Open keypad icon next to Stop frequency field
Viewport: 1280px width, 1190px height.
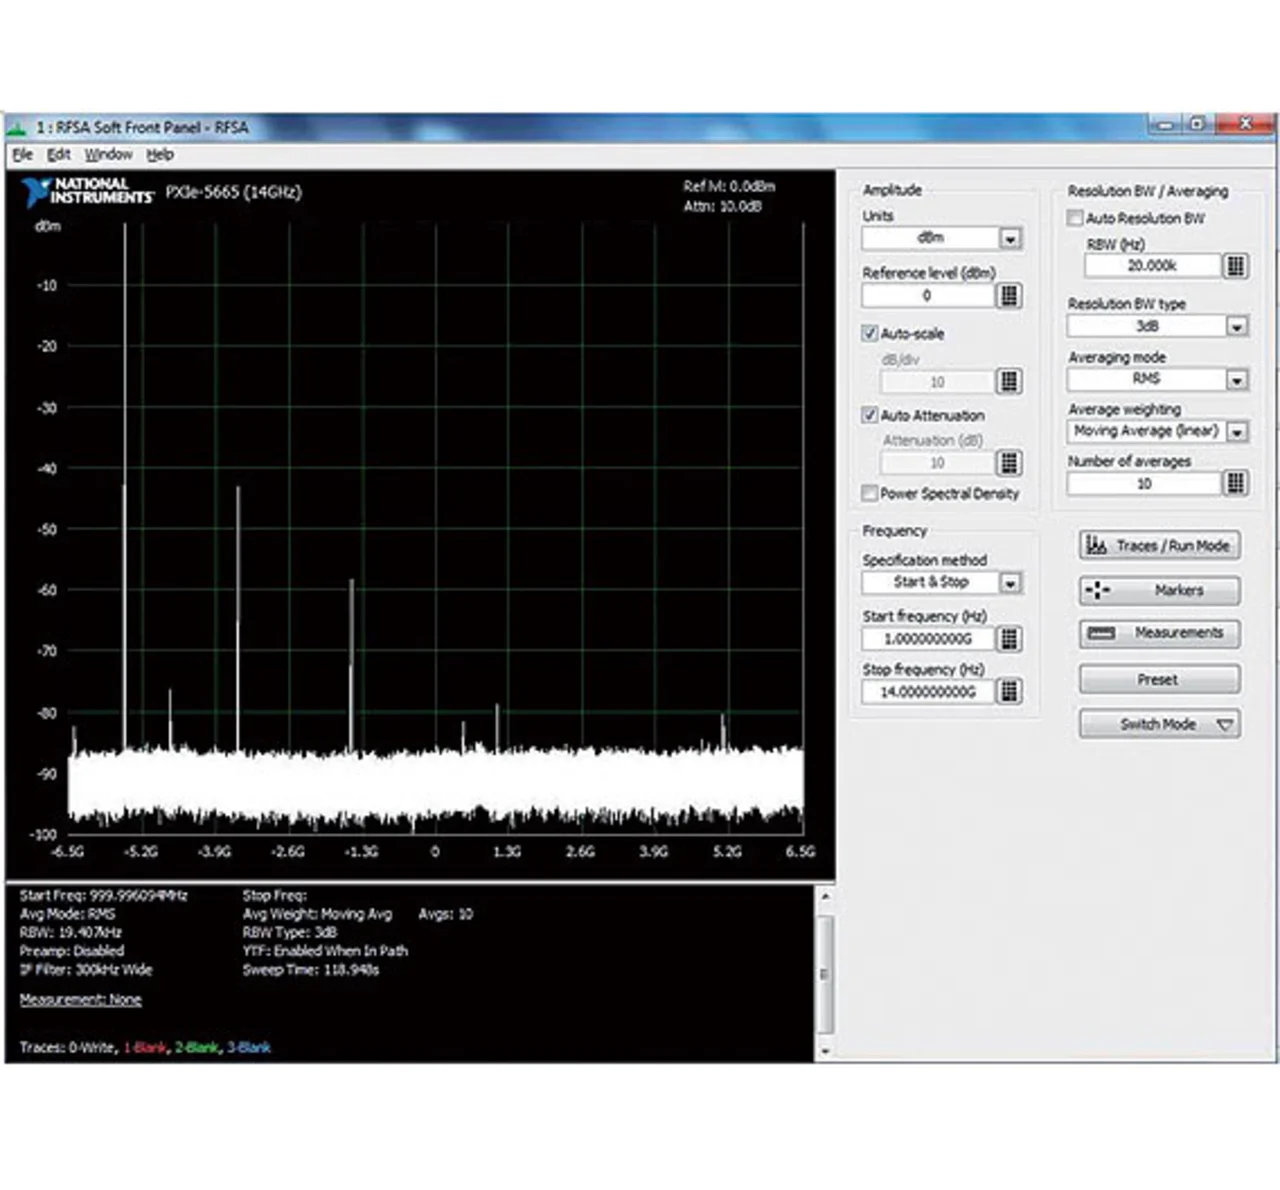[1009, 691]
